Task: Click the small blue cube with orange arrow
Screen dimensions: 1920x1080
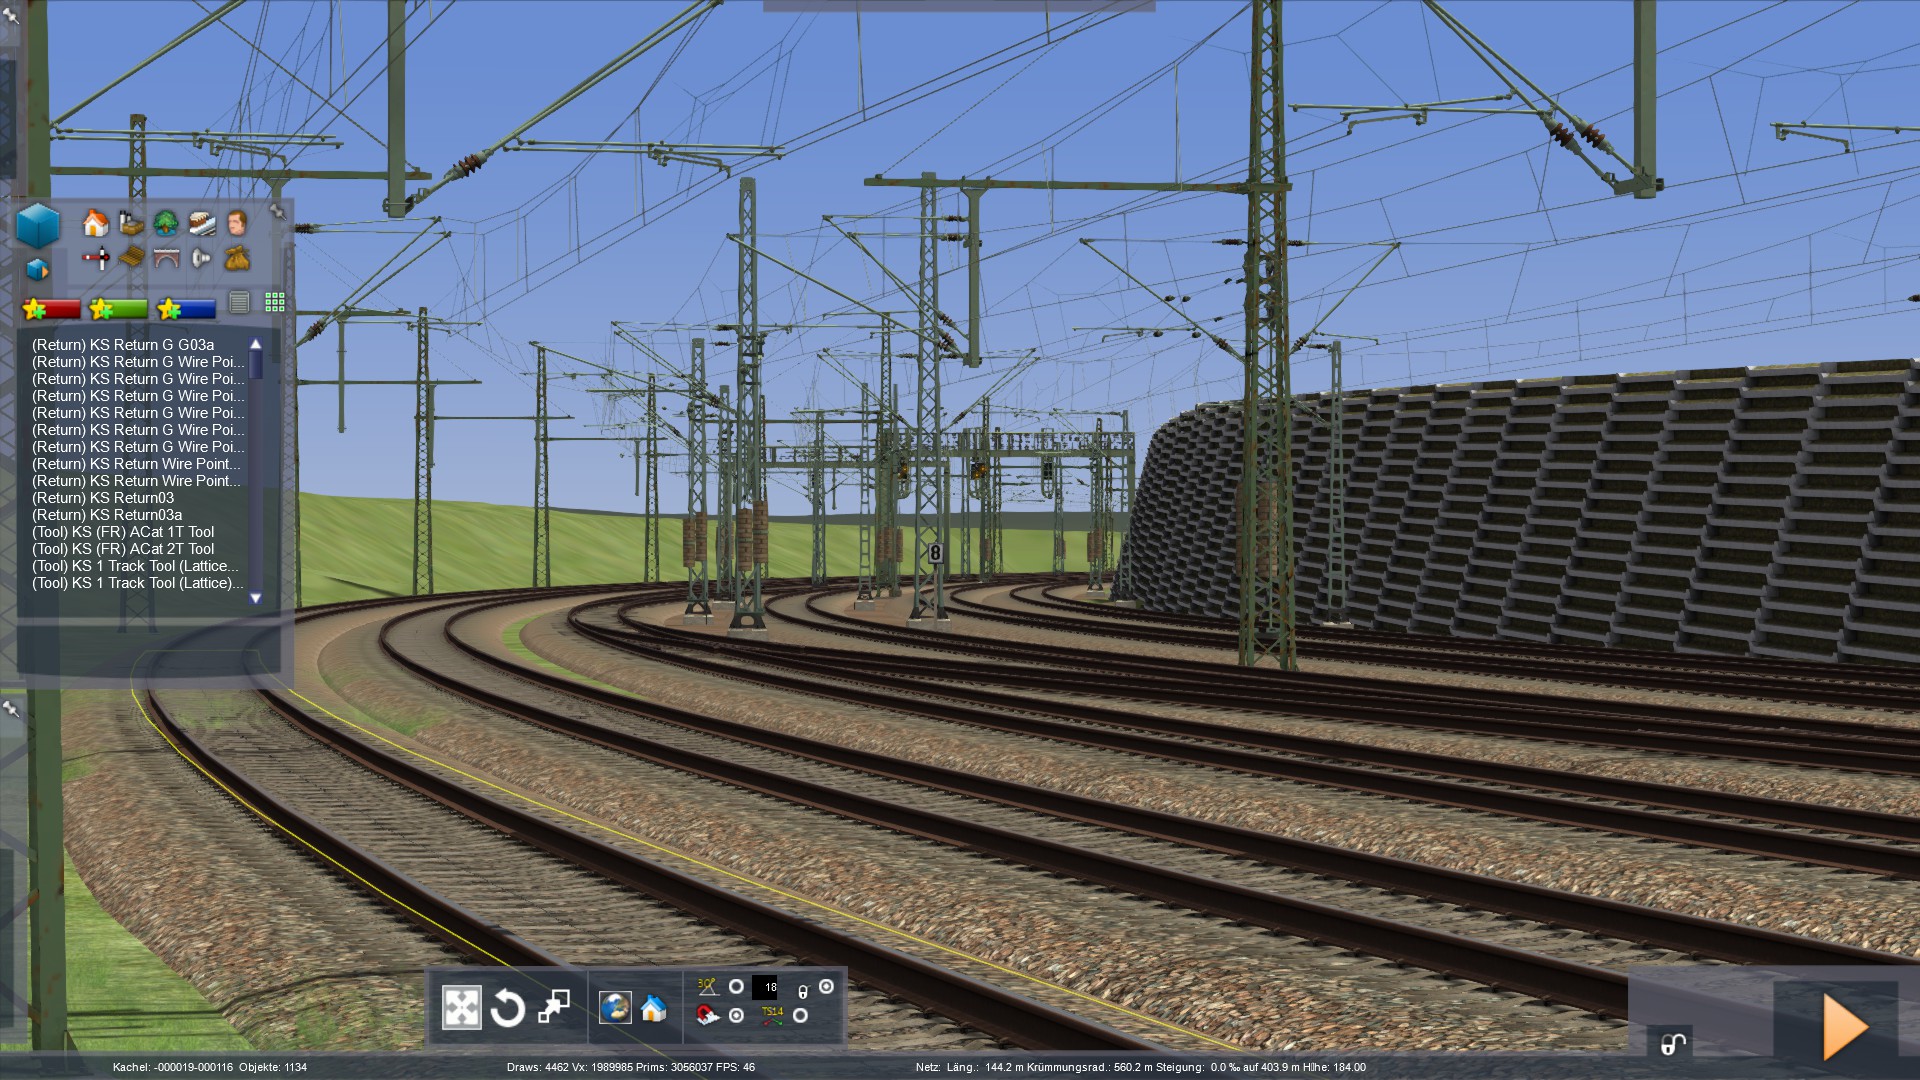Action: 37,269
